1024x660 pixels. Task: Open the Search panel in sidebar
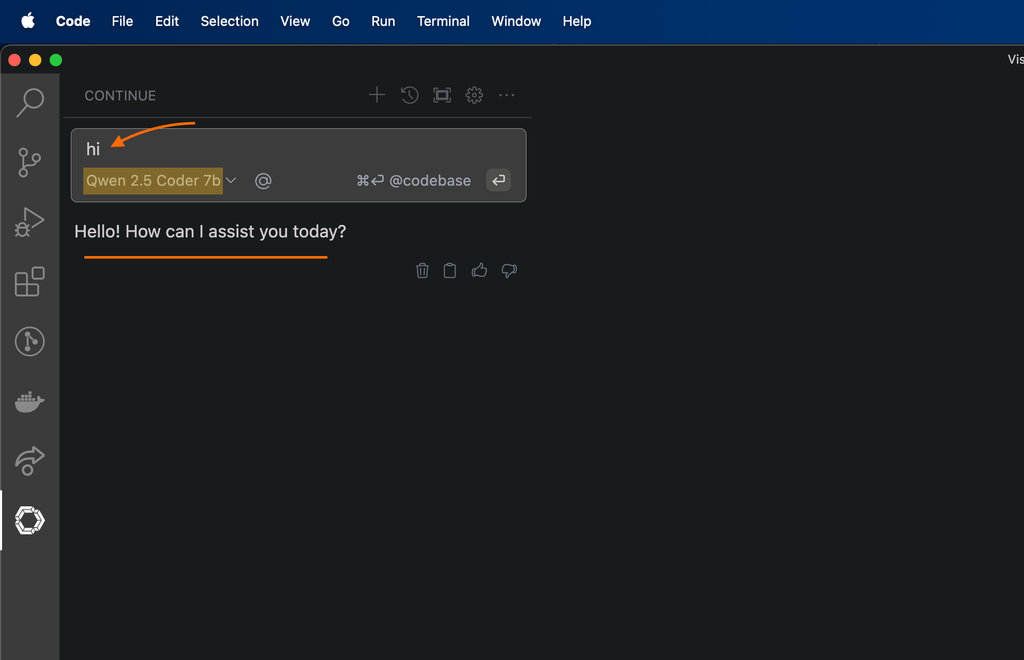29,103
